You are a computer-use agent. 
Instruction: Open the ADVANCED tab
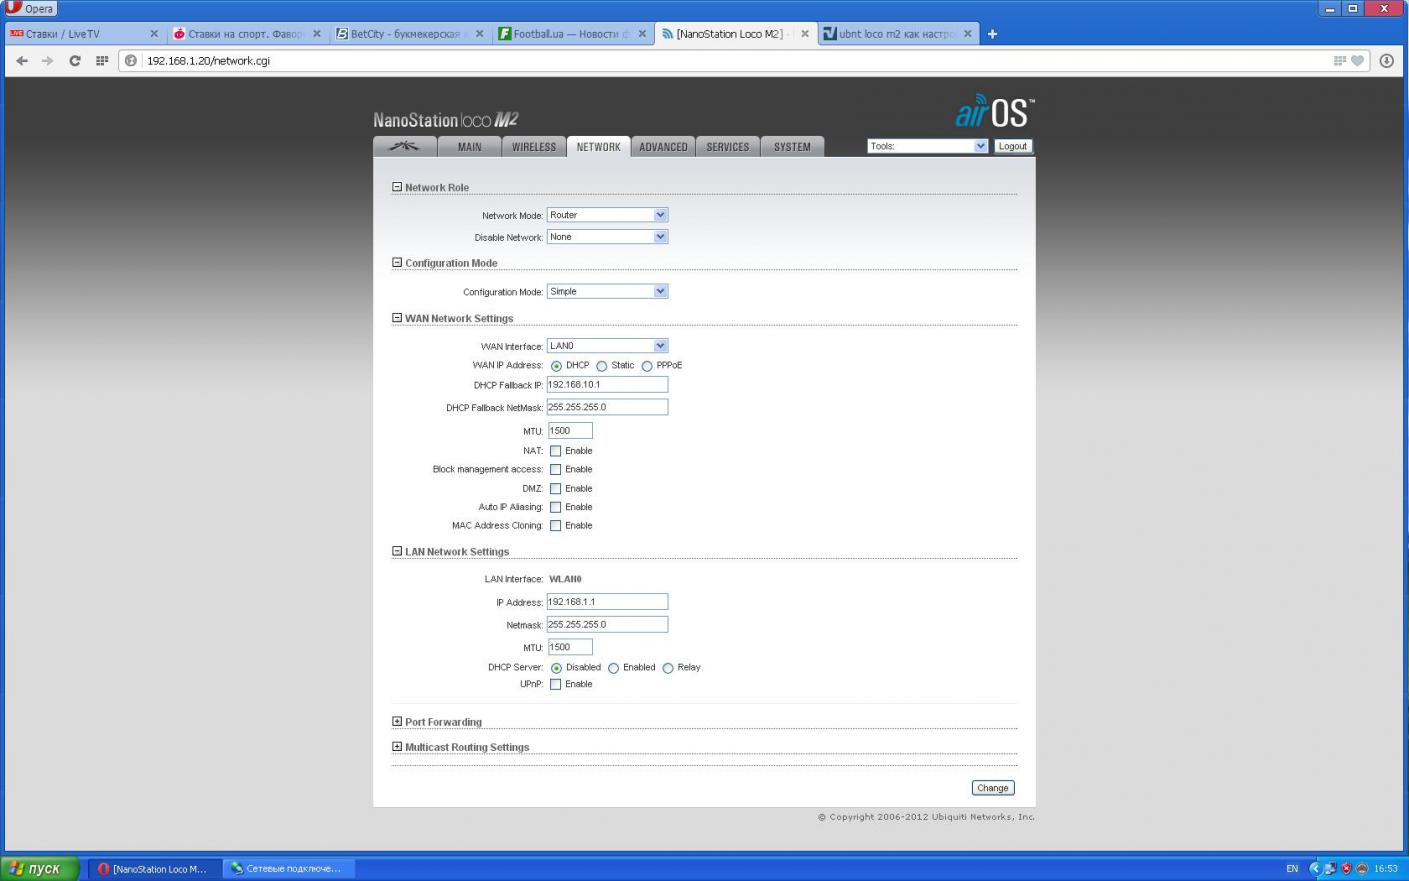[663, 147]
